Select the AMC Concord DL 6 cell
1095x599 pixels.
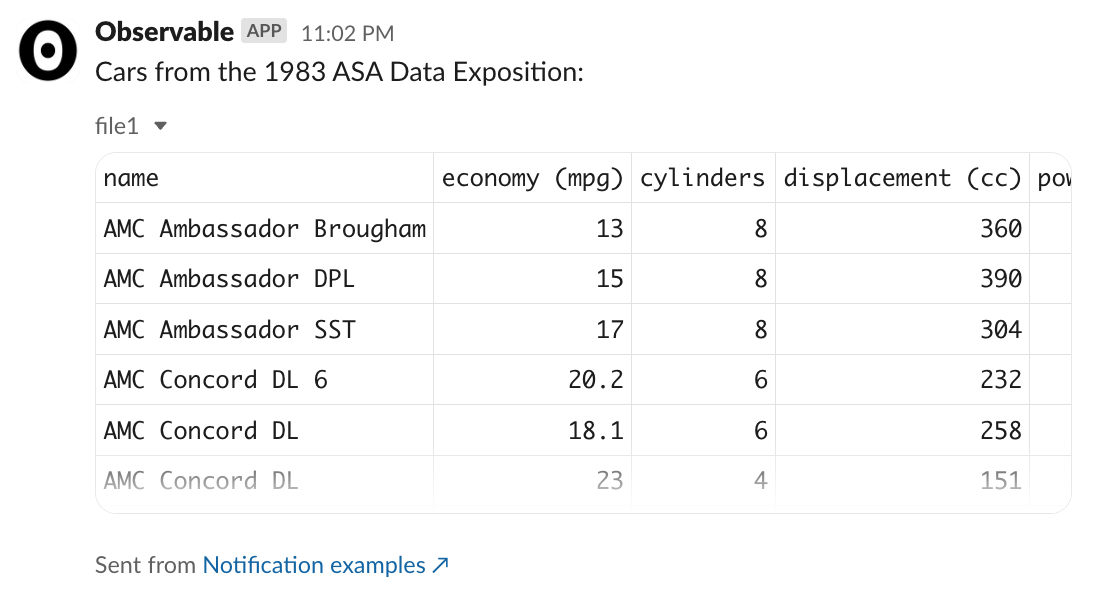tap(215, 380)
